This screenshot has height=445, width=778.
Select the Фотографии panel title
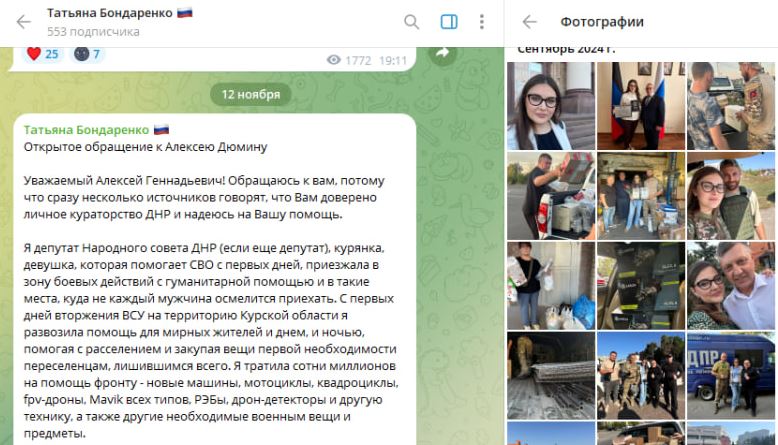(602, 22)
